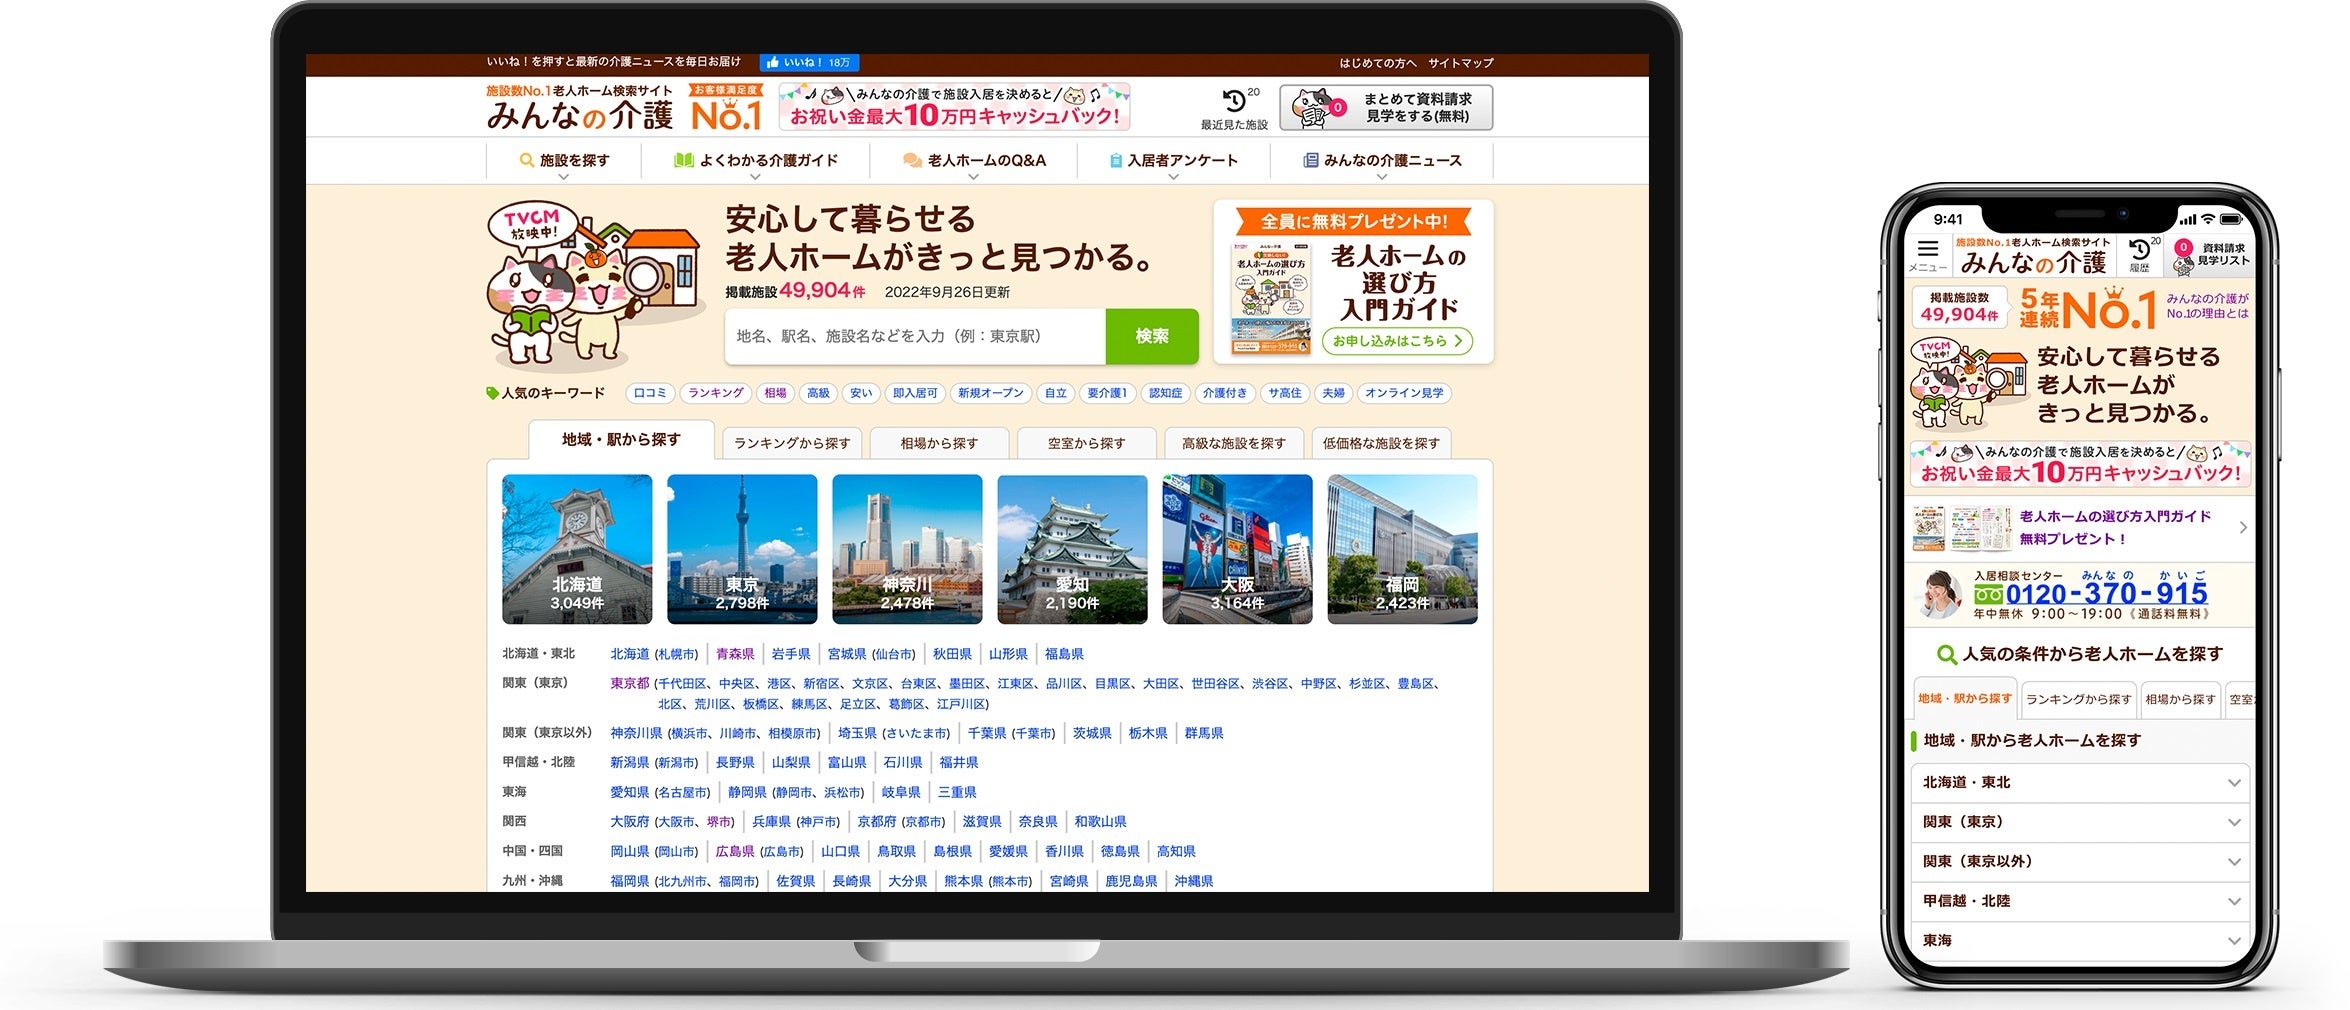Open 資料請求 見学リスト icon on phone

point(2211,255)
